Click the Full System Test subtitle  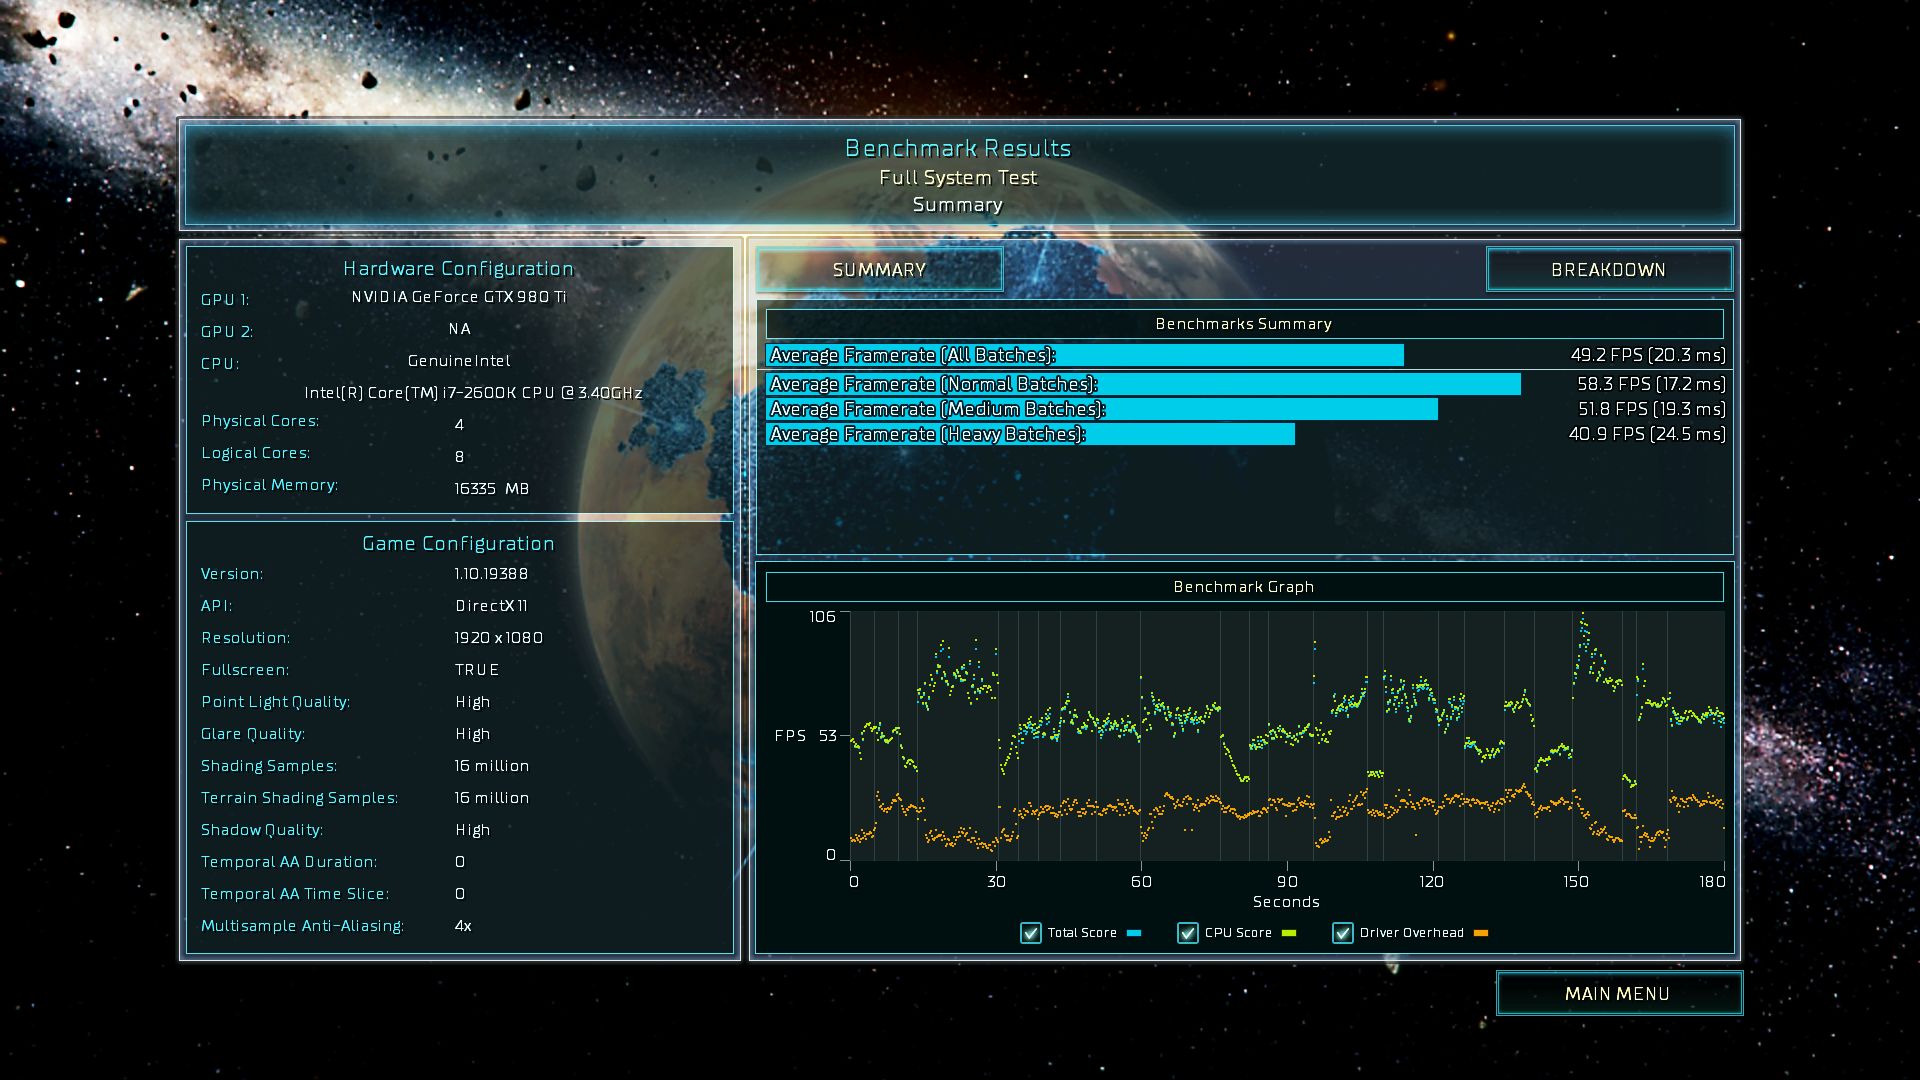click(958, 178)
